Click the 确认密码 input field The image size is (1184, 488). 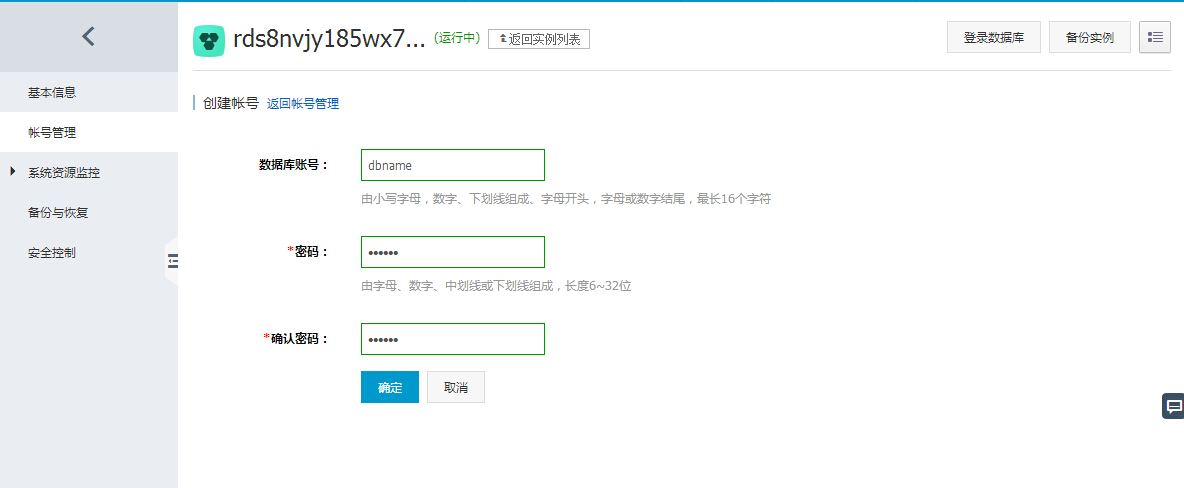(x=452, y=339)
